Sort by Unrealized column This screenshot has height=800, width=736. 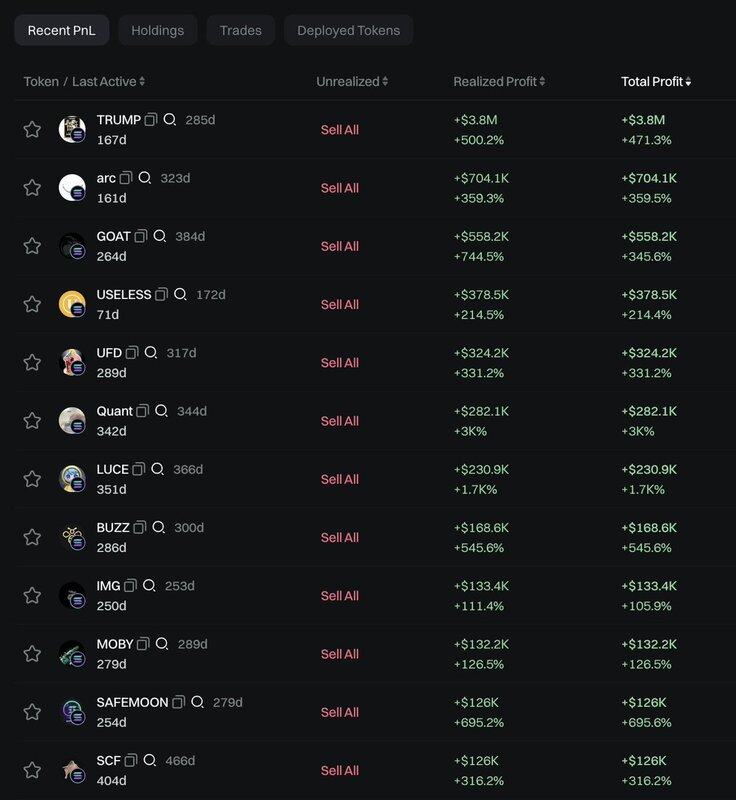click(352, 81)
